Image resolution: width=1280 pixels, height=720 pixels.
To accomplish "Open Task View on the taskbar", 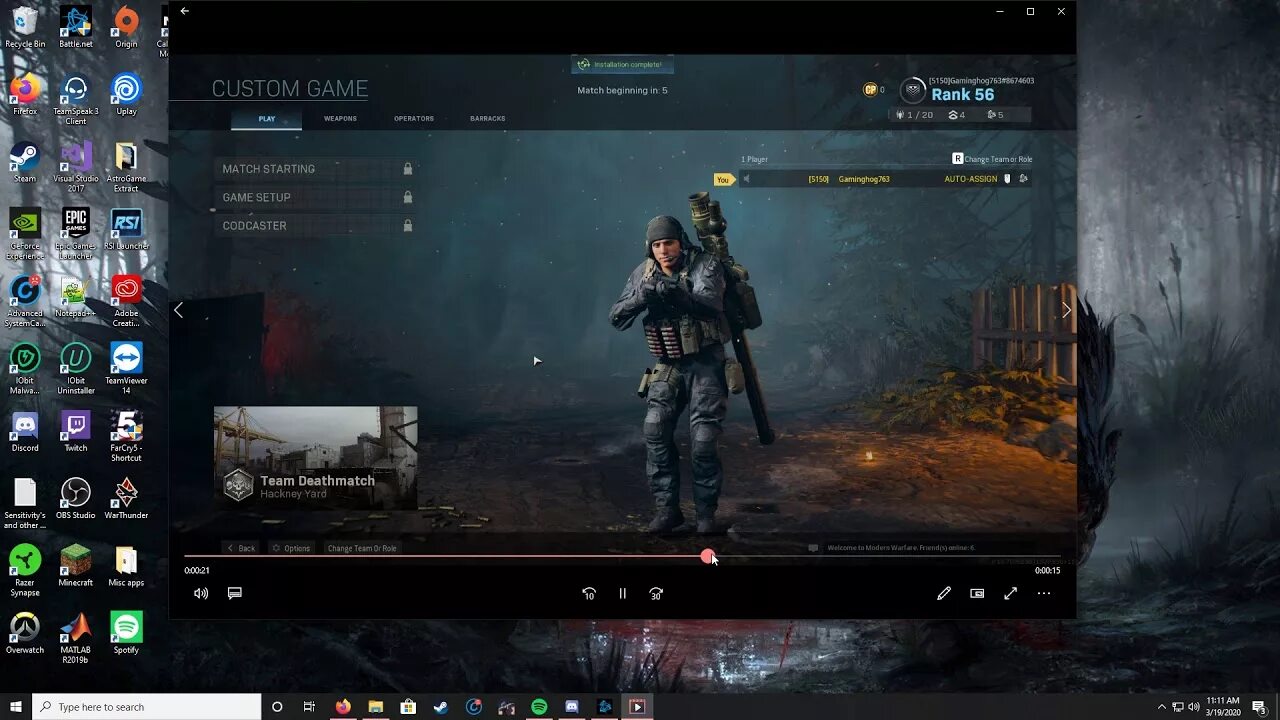I will click(x=309, y=706).
